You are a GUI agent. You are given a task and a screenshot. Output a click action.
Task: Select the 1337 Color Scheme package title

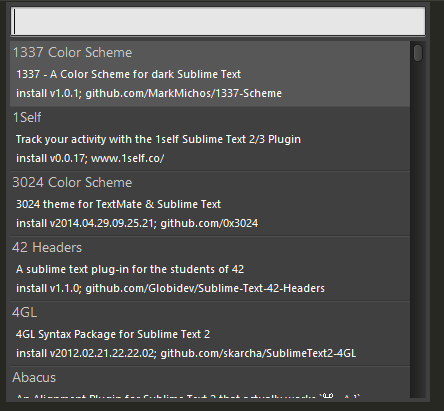(72, 53)
